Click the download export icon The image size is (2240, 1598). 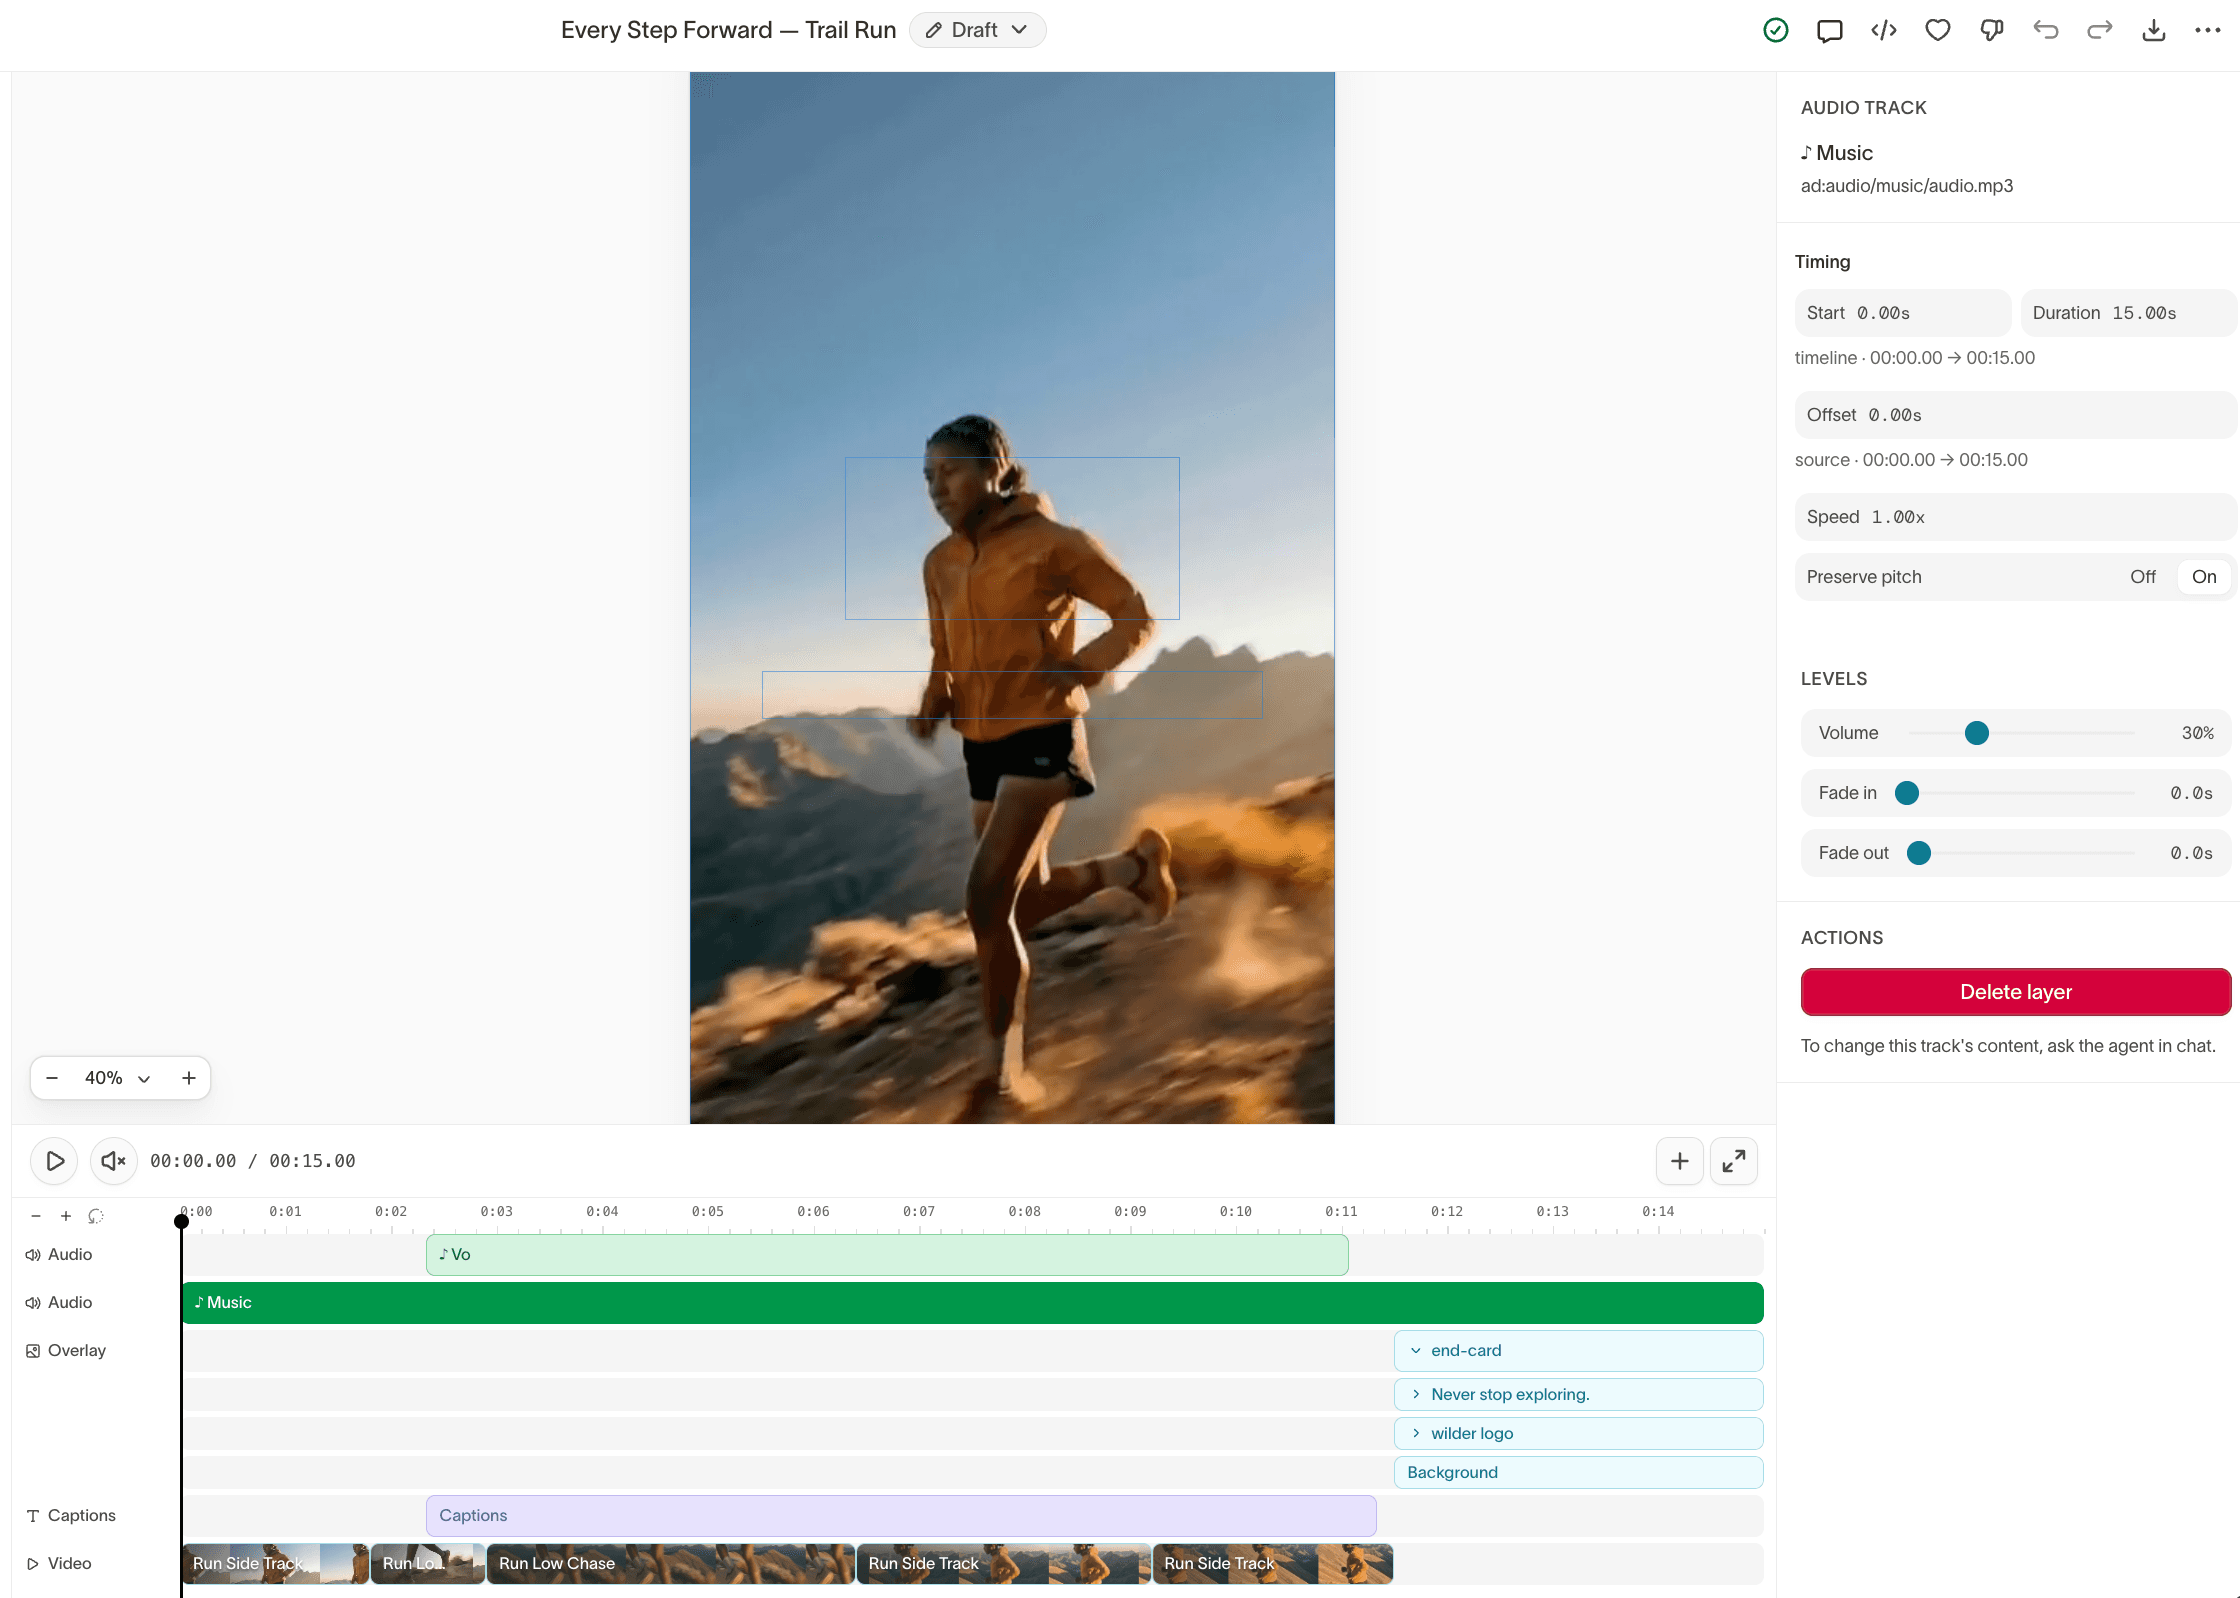click(x=2154, y=30)
